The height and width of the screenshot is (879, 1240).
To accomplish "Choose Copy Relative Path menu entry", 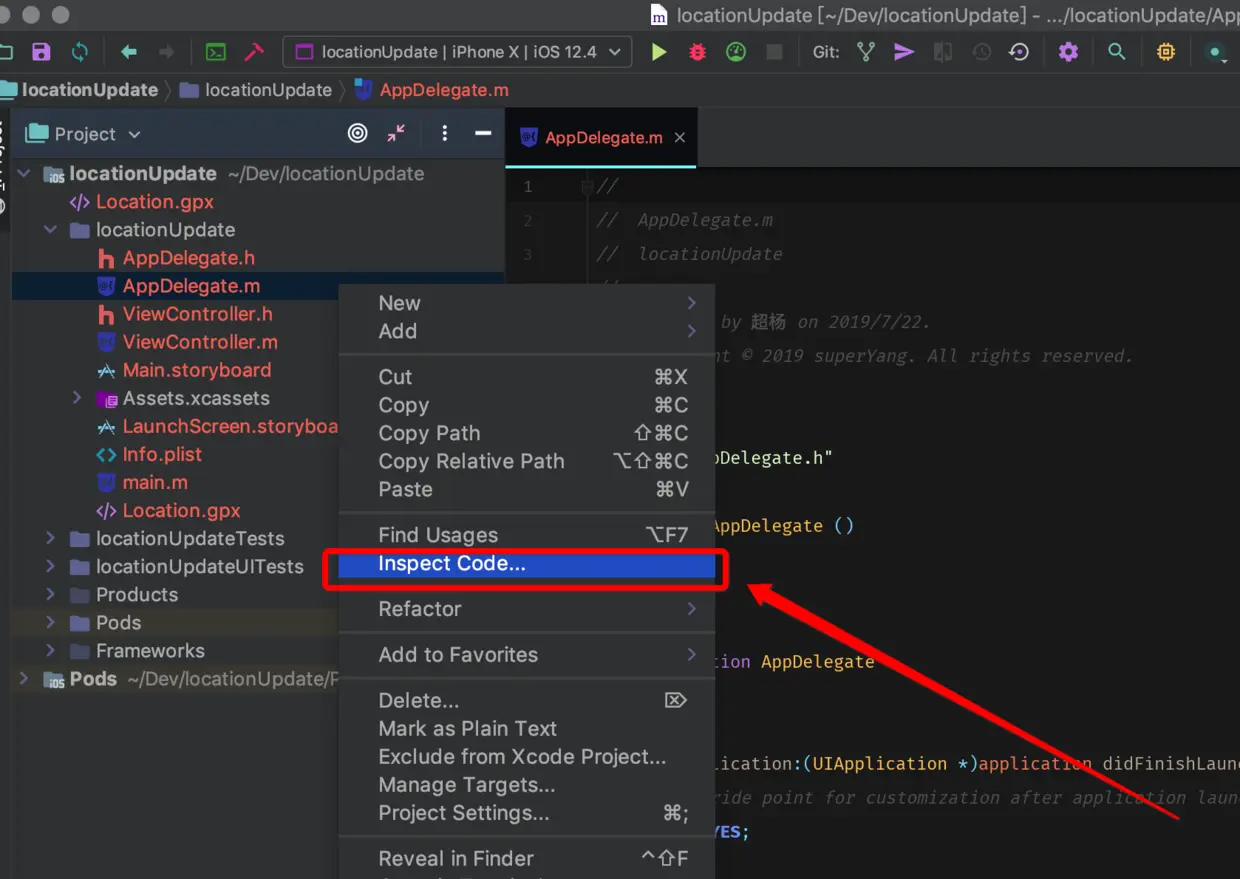I will pos(527,461).
